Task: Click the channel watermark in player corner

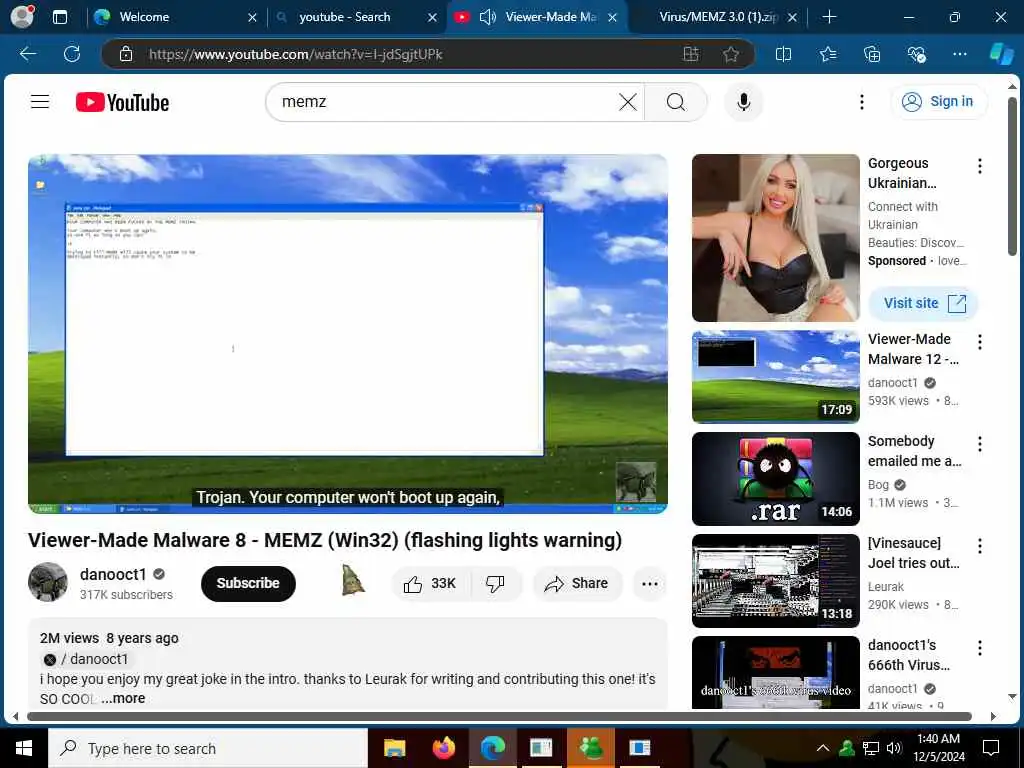Action: (636, 481)
